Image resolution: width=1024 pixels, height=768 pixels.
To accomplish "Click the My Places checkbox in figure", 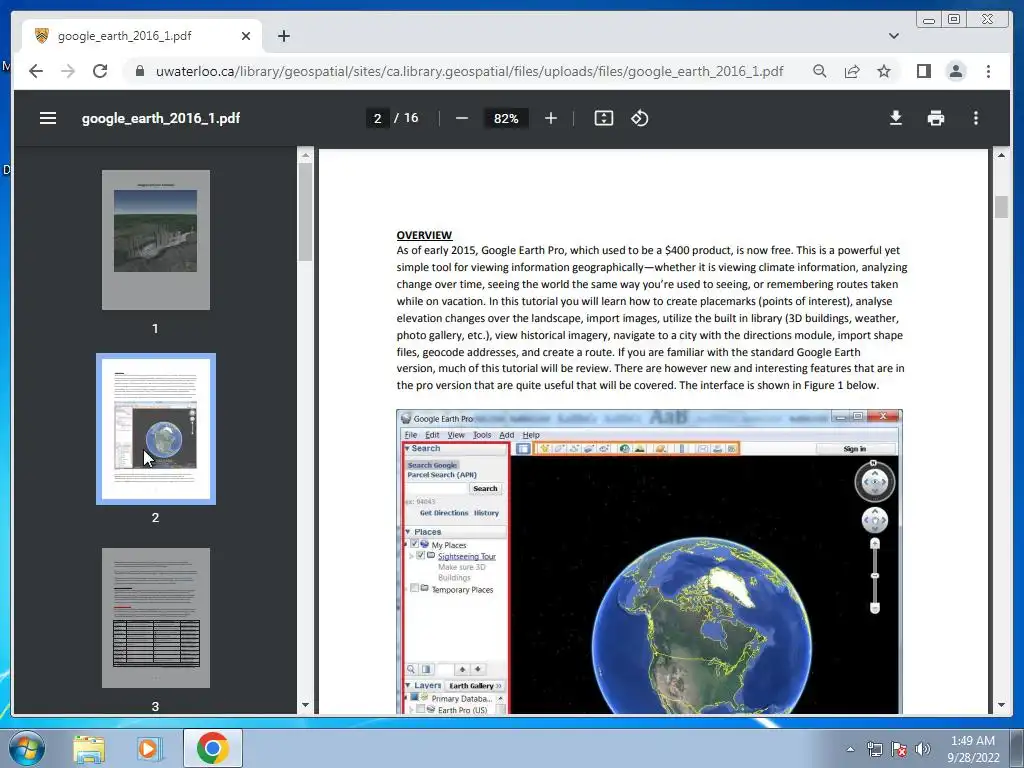I will click(414, 544).
